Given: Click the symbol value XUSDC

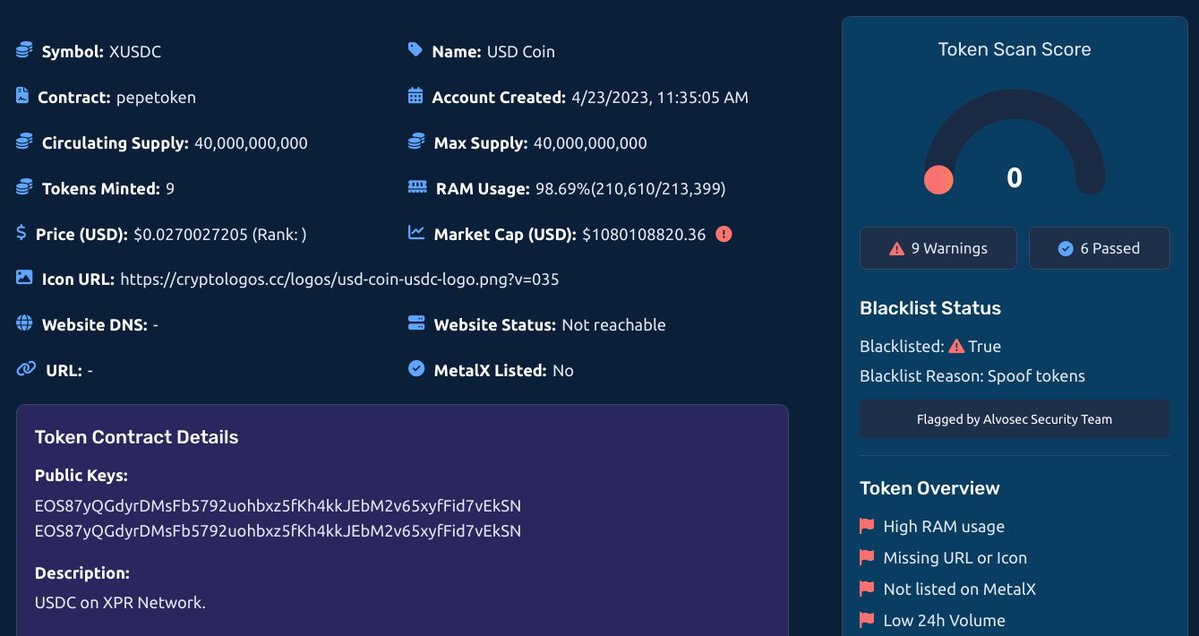Looking at the screenshot, I should coord(135,52).
